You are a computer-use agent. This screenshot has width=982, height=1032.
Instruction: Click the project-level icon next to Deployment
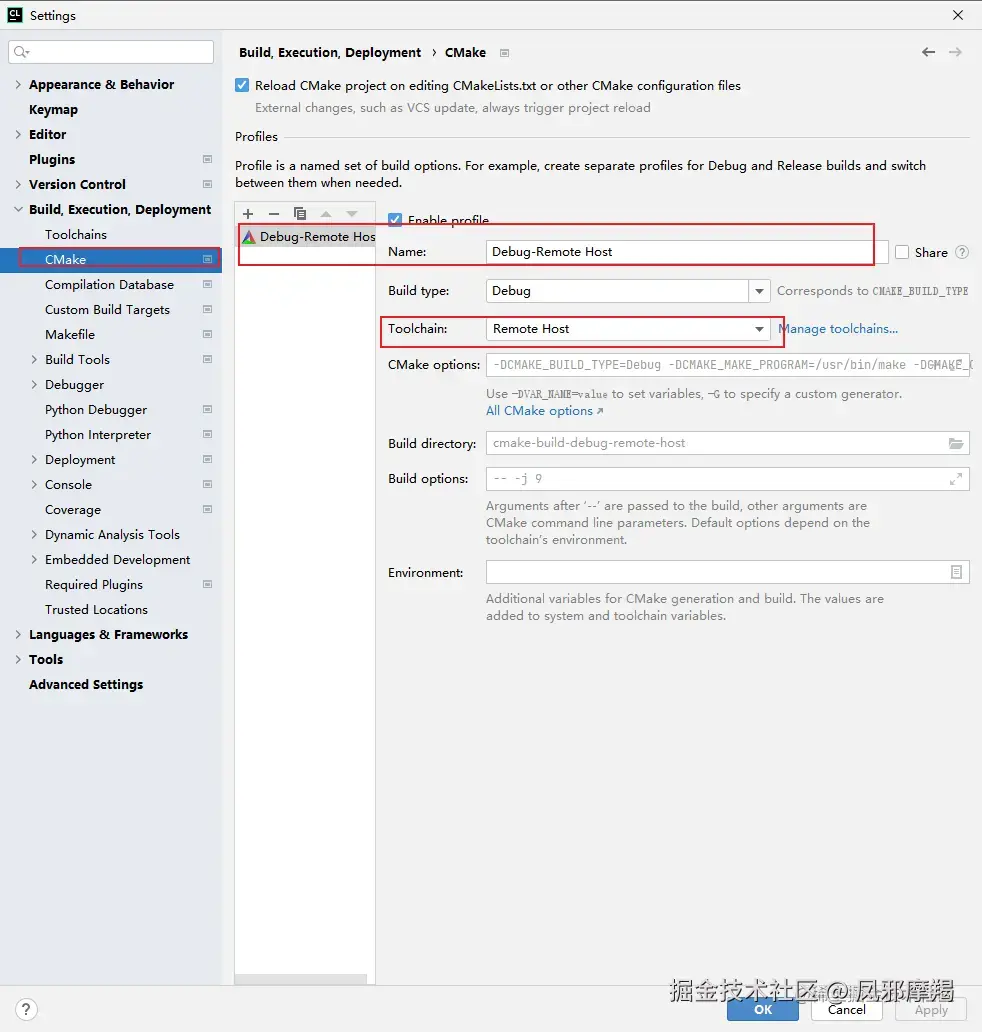click(x=207, y=459)
